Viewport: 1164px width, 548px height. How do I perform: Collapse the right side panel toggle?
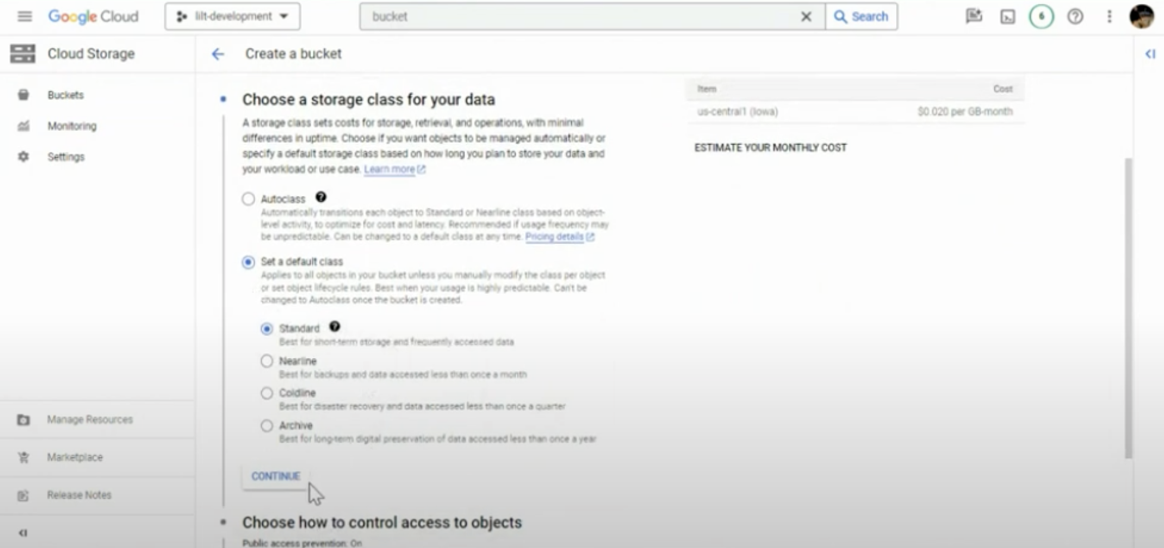[1150, 53]
